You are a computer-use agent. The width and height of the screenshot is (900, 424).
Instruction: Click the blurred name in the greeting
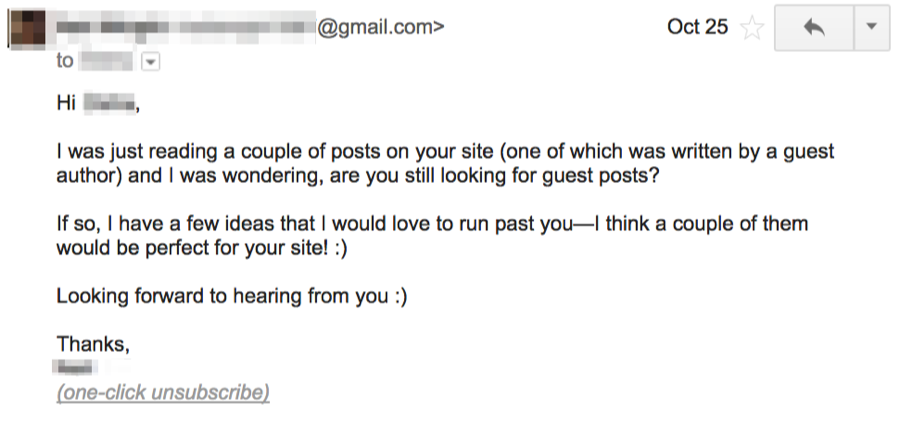click(110, 103)
